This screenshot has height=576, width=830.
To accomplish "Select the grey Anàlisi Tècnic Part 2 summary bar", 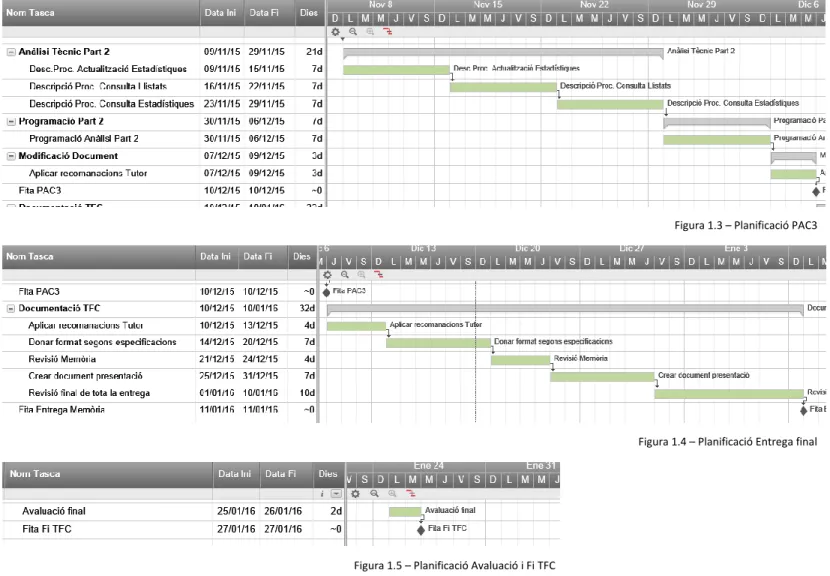I will (503, 53).
